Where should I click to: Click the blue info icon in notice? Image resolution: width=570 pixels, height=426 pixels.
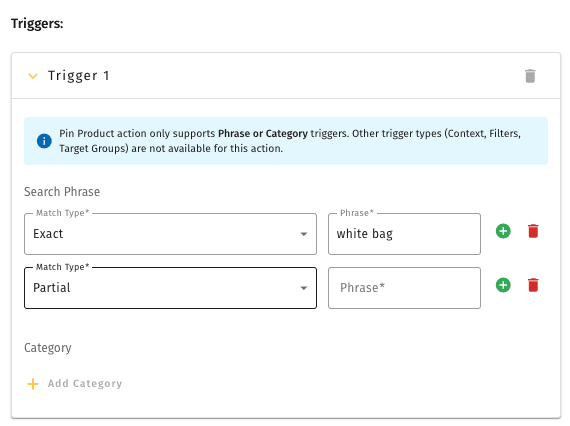click(44, 141)
